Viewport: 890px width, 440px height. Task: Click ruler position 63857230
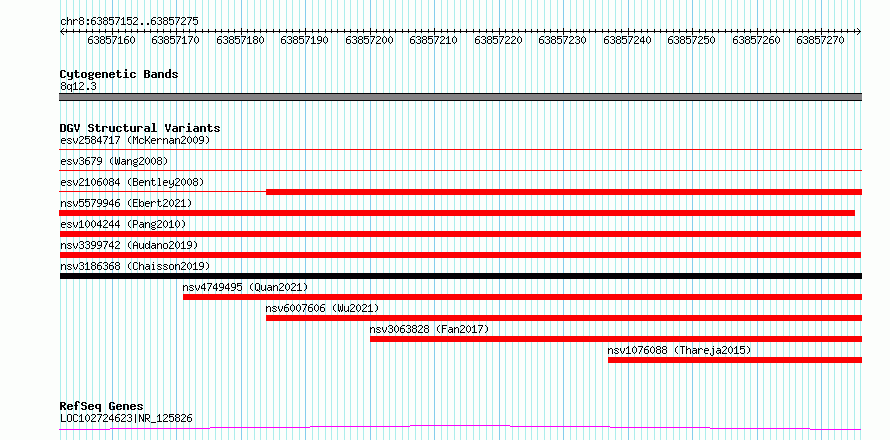tap(562, 41)
